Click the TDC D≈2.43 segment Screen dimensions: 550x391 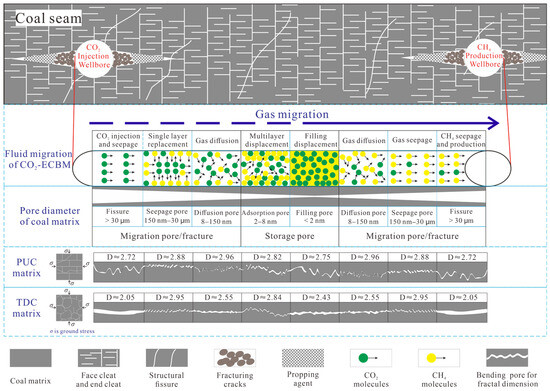point(315,308)
